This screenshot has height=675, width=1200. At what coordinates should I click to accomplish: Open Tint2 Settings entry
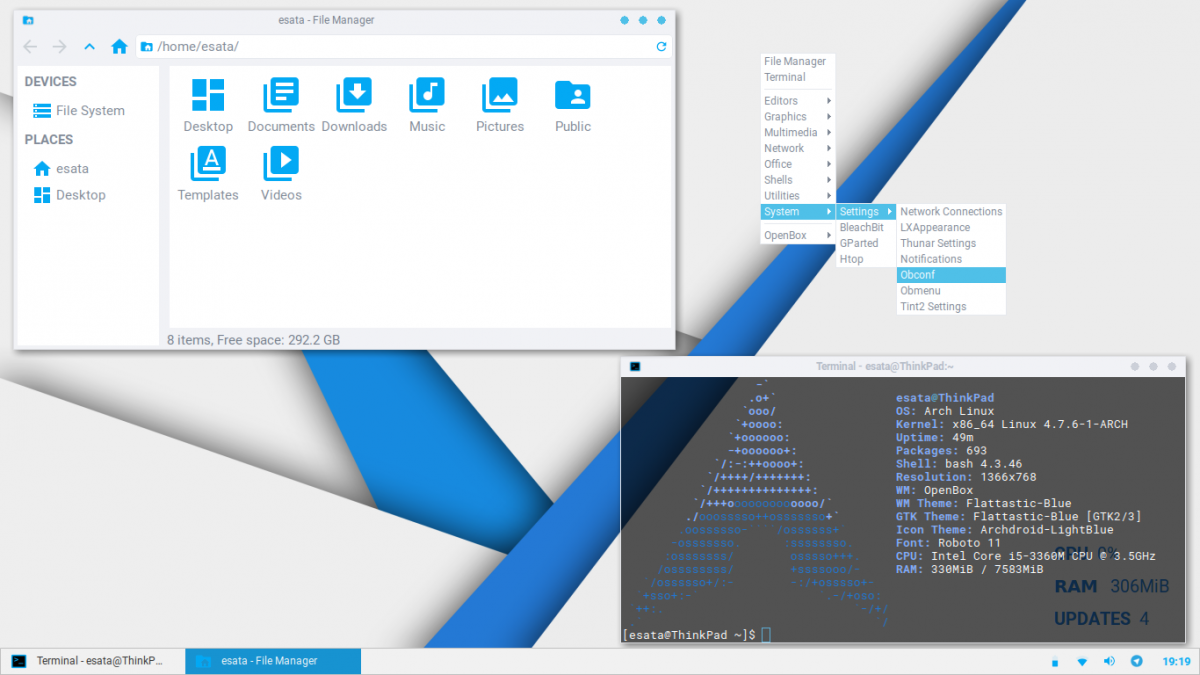pos(951,307)
